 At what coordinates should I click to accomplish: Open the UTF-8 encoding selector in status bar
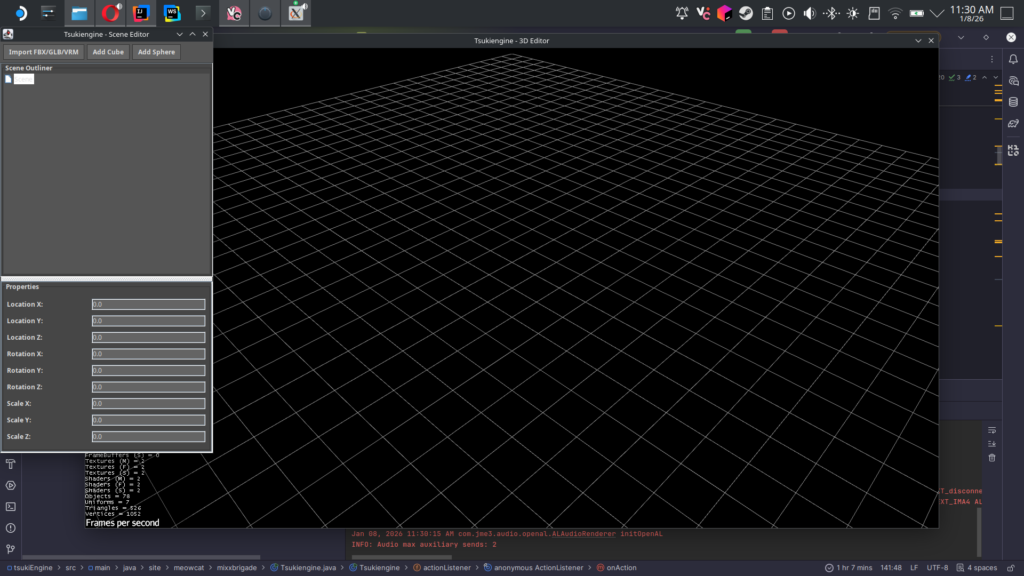[x=938, y=567]
